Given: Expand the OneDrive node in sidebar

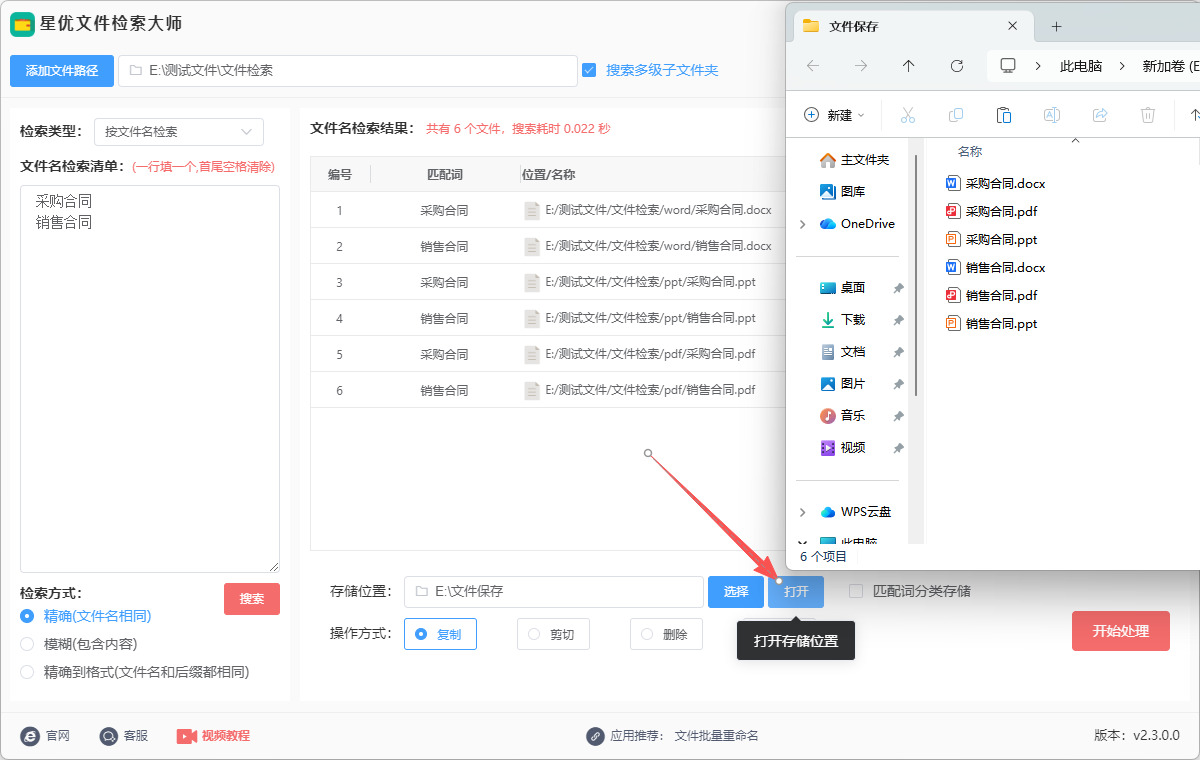Looking at the screenshot, I should click(803, 224).
